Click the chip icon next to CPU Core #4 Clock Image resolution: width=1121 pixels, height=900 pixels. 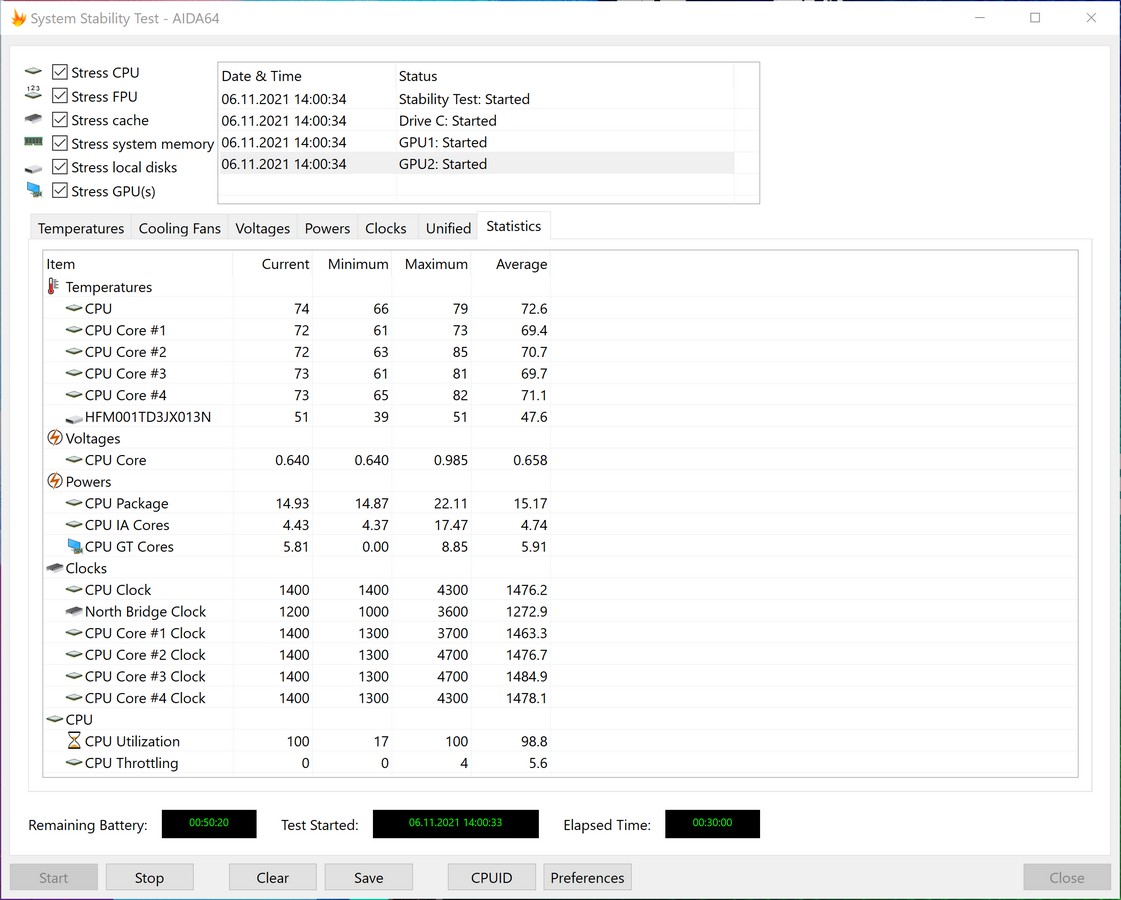click(x=74, y=697)
